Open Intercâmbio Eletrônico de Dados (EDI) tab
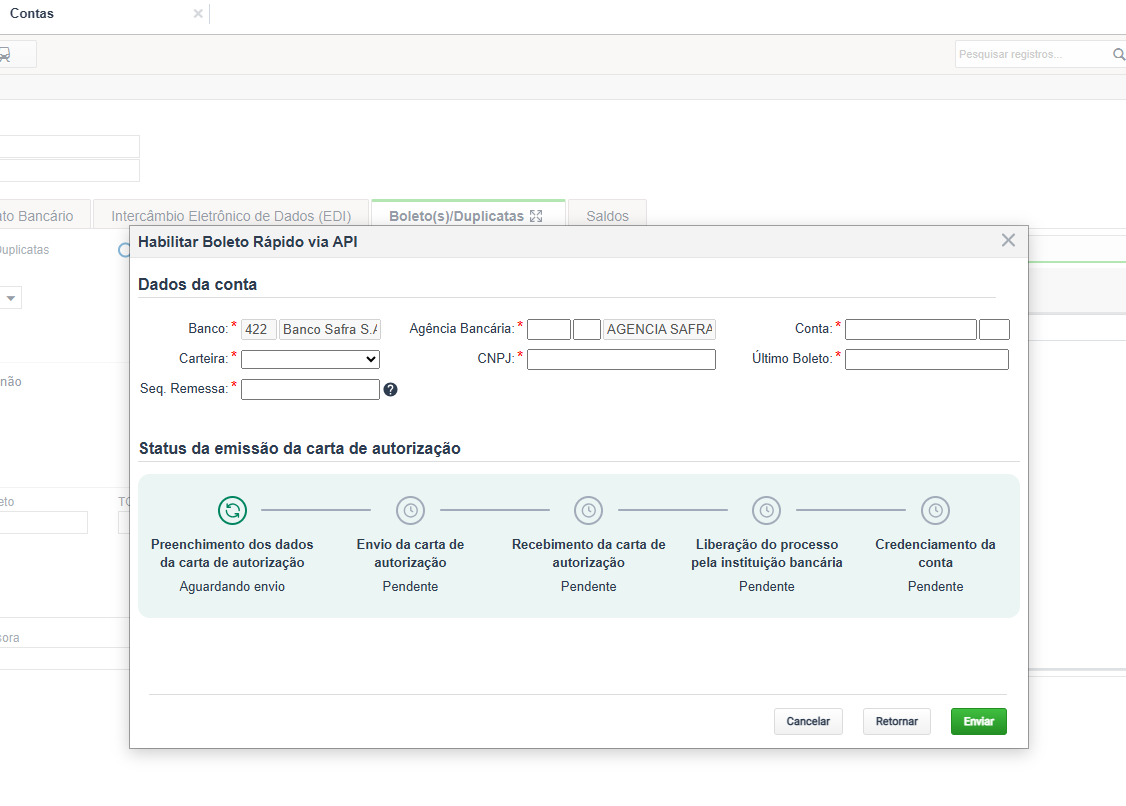Image resolution: width=1126 pixels, height=806 pixels. (231, 216)
